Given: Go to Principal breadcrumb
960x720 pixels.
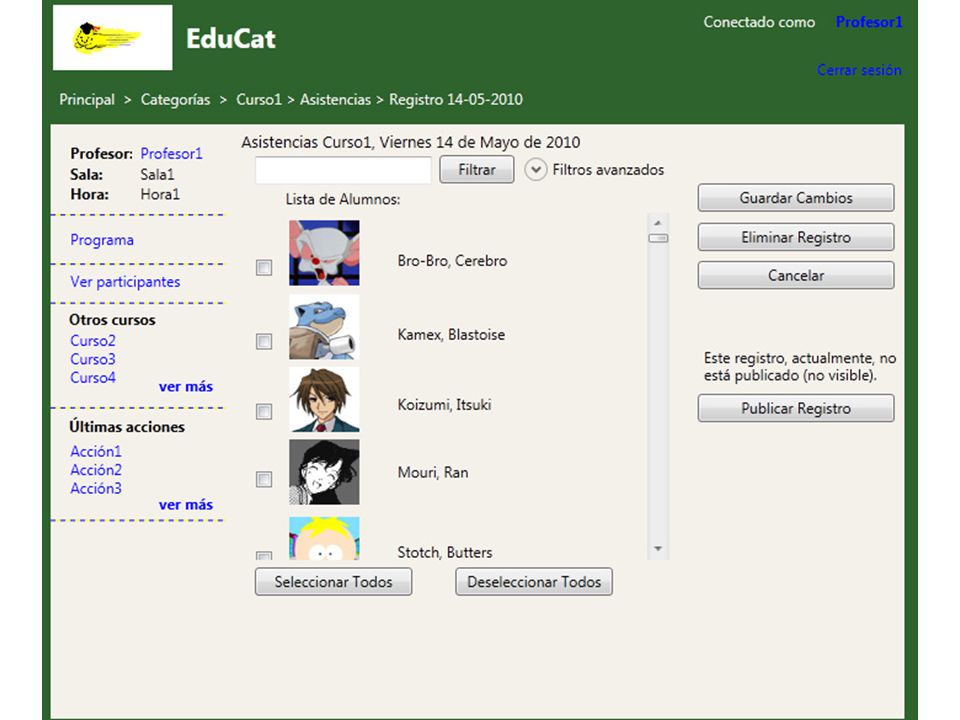Looking at the screenshot, I should (x=87, y=99).
